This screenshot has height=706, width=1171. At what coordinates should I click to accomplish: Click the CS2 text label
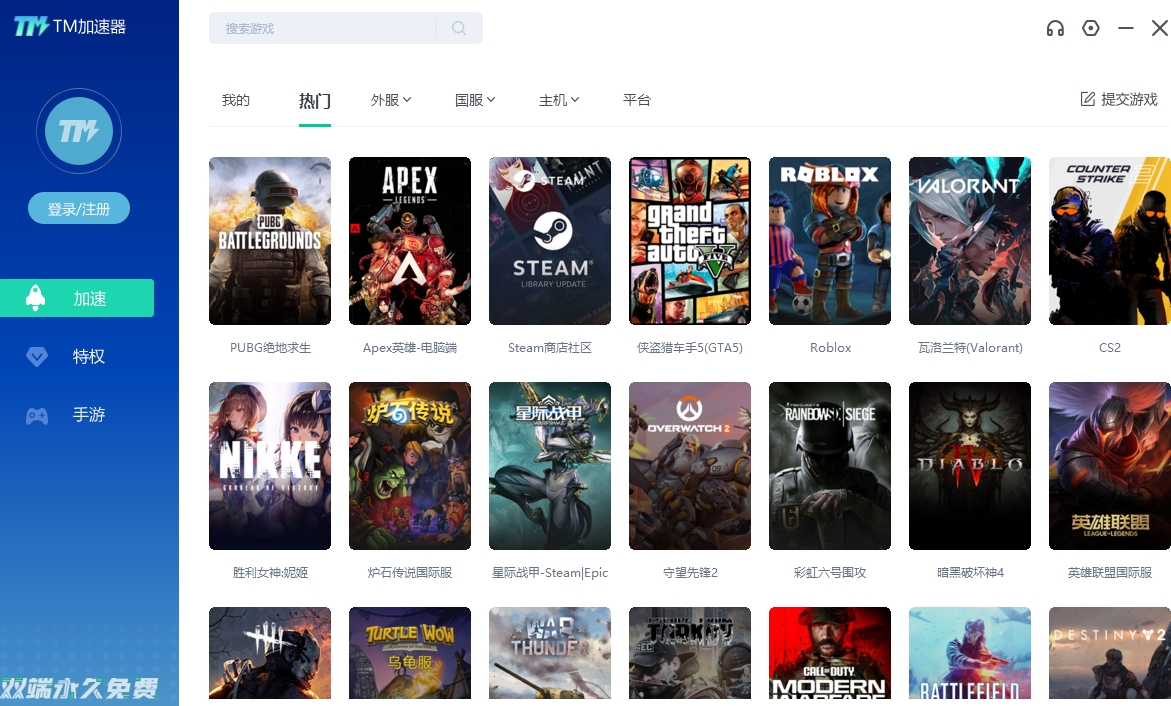(x=1110, y=347)
